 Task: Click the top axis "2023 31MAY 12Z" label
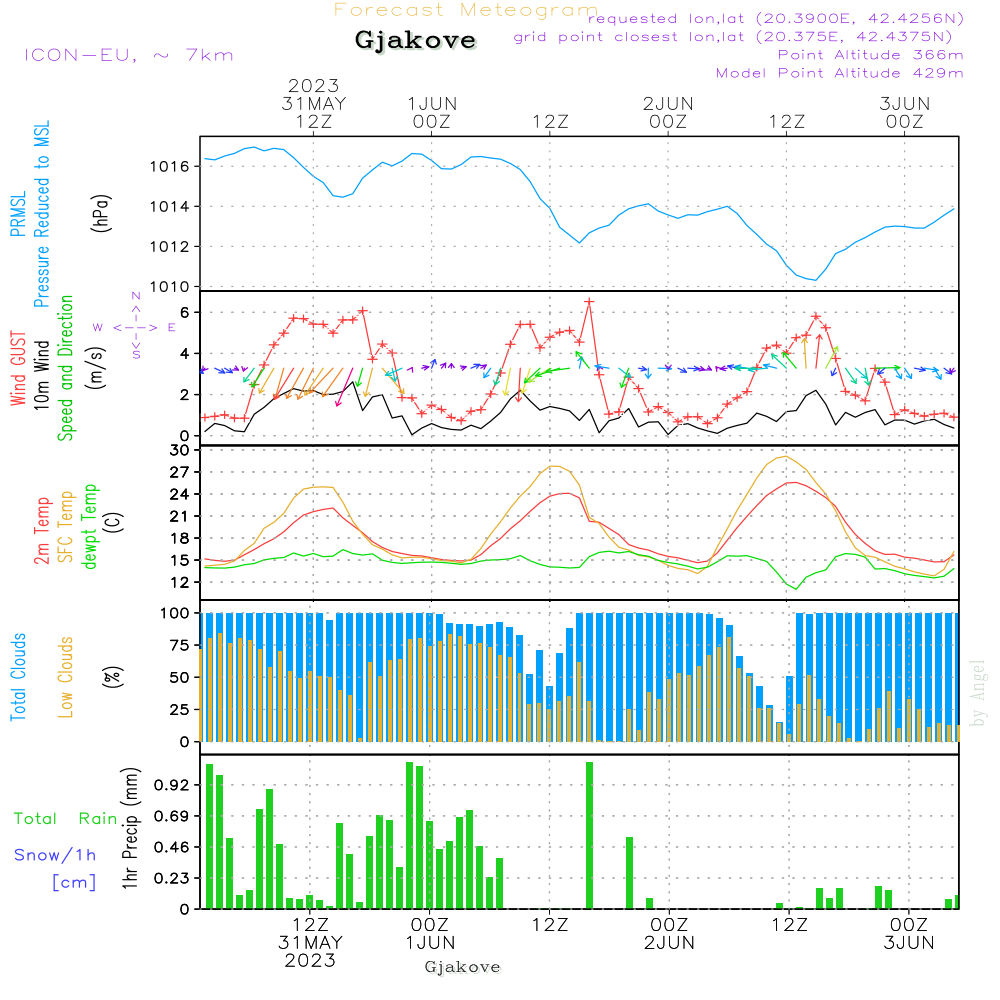pos(314,103)
